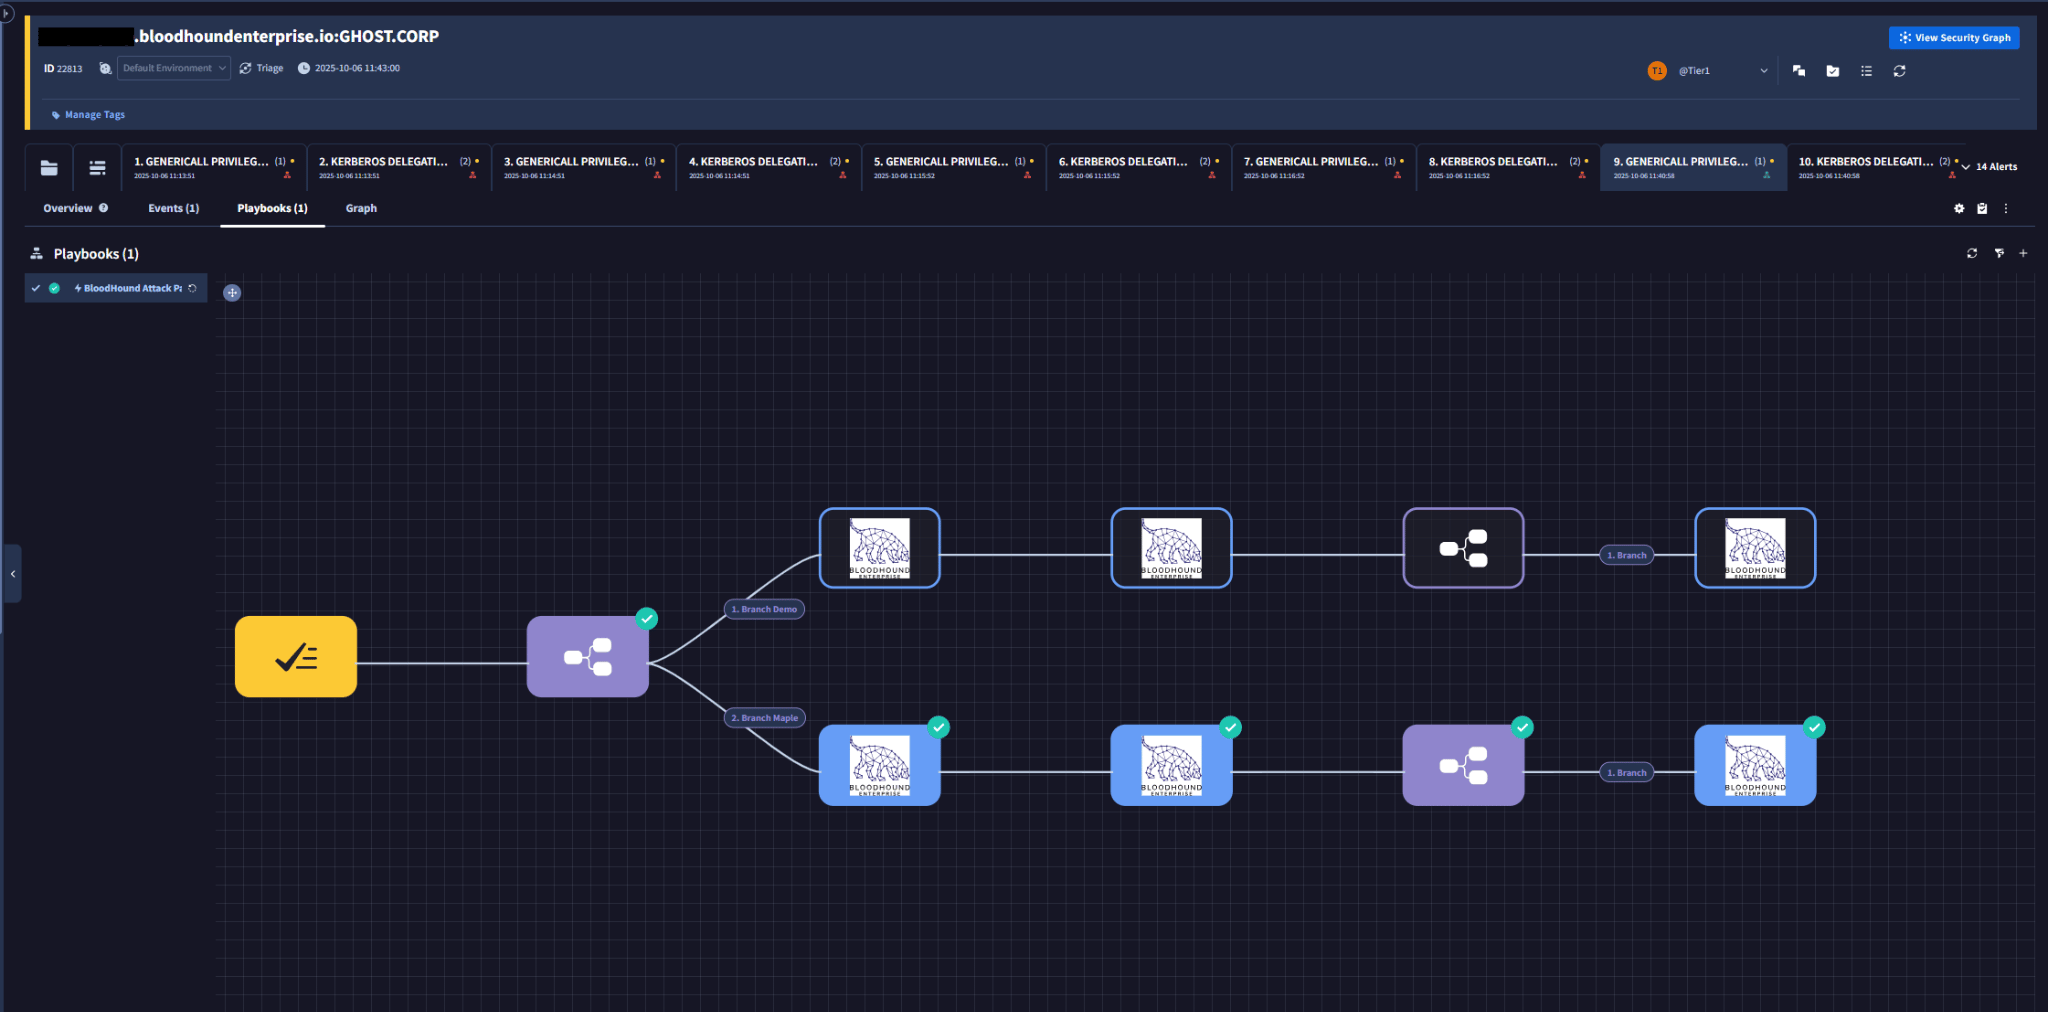Collapse the left side panel arrow

(x=12, y=574)
